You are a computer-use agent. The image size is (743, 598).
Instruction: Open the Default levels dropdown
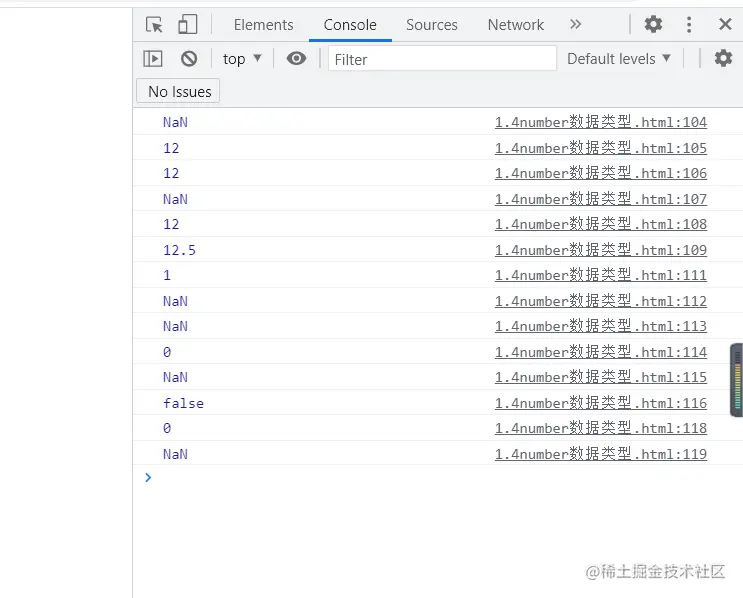619,59
